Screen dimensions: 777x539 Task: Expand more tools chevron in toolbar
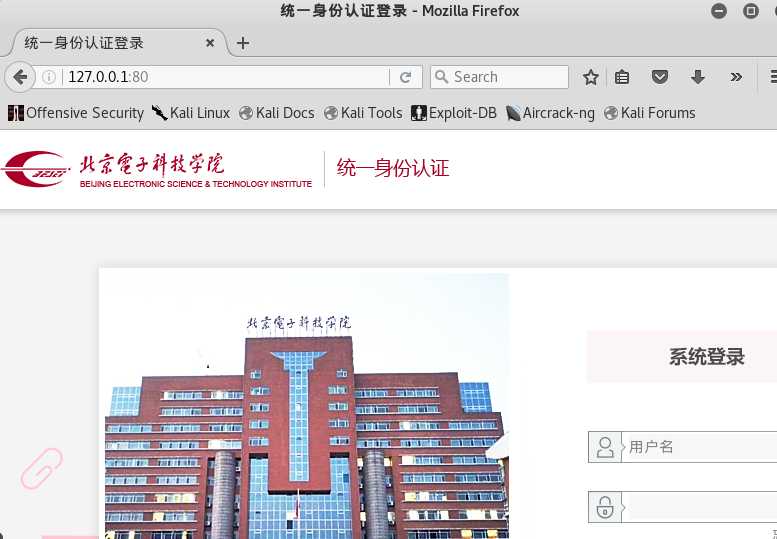click(736, 77)
